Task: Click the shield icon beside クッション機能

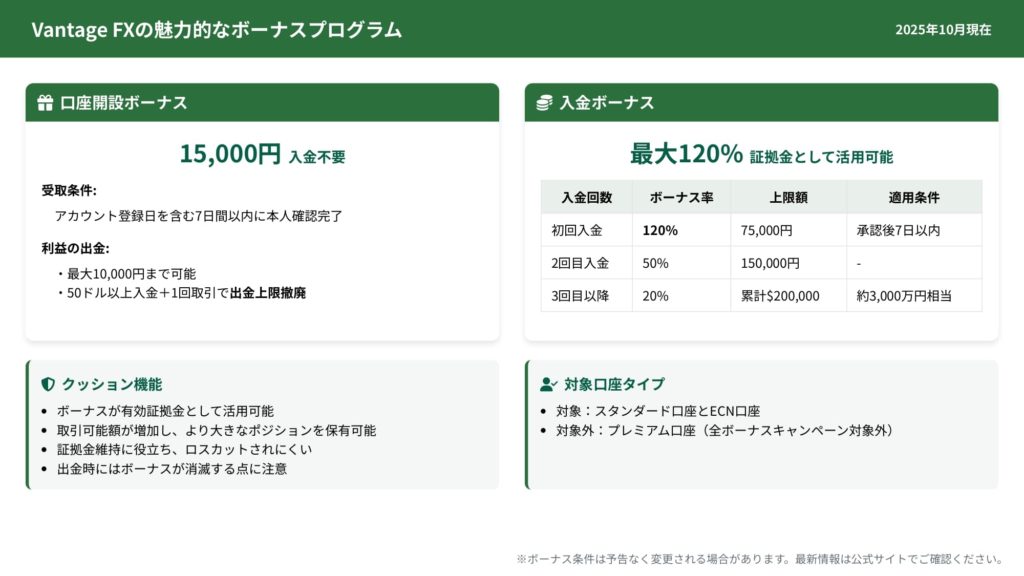Action: (x=47, y=384)
